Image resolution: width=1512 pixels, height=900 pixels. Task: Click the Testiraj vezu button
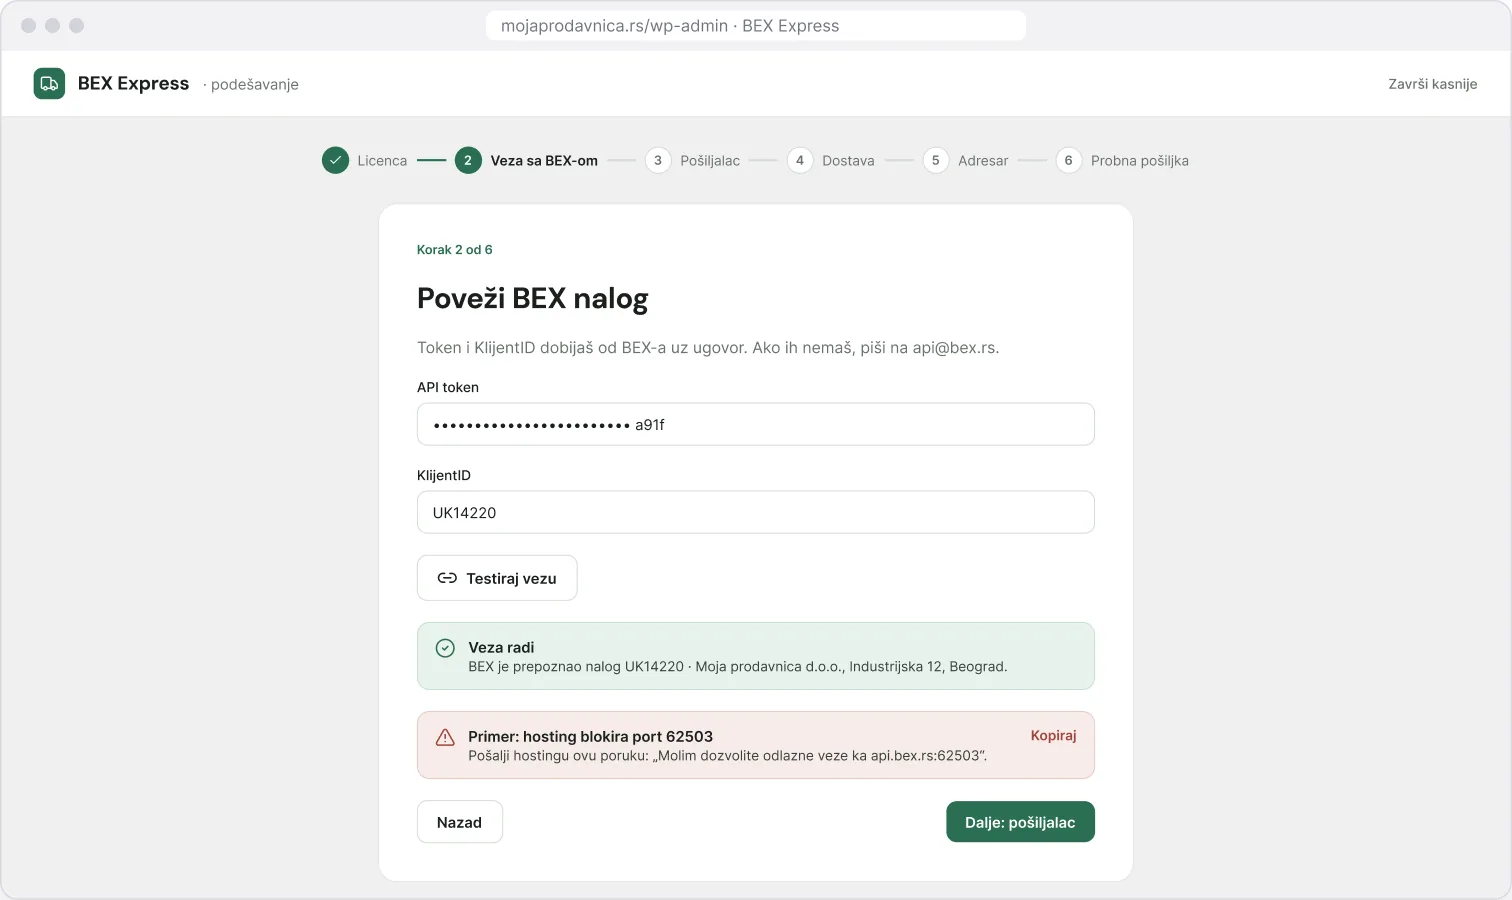coord(497,578)
